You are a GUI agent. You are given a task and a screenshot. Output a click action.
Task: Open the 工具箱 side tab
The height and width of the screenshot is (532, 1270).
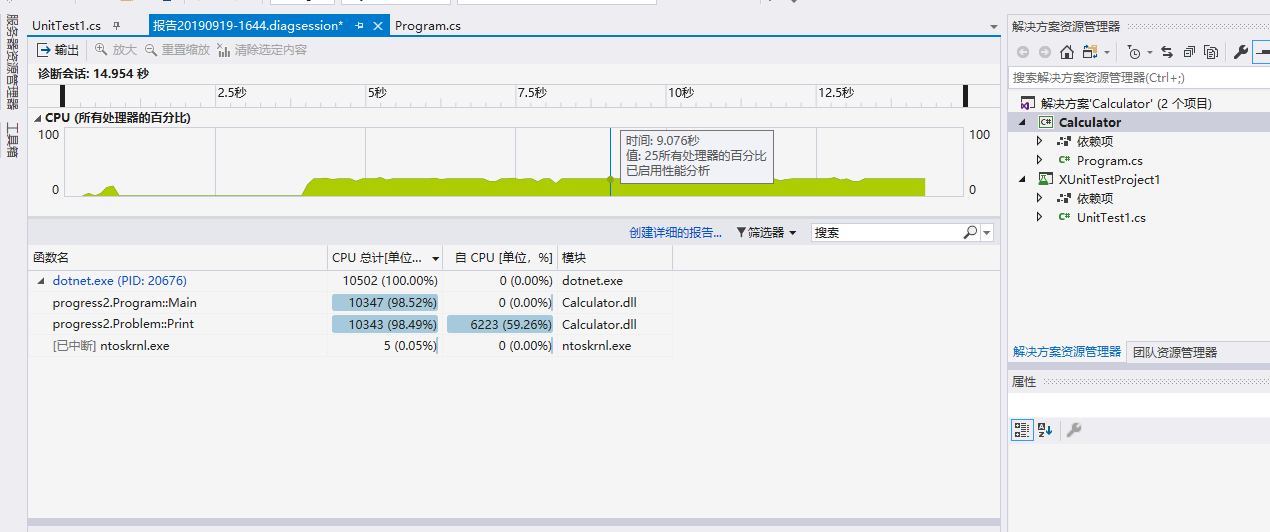coord(13,141)
